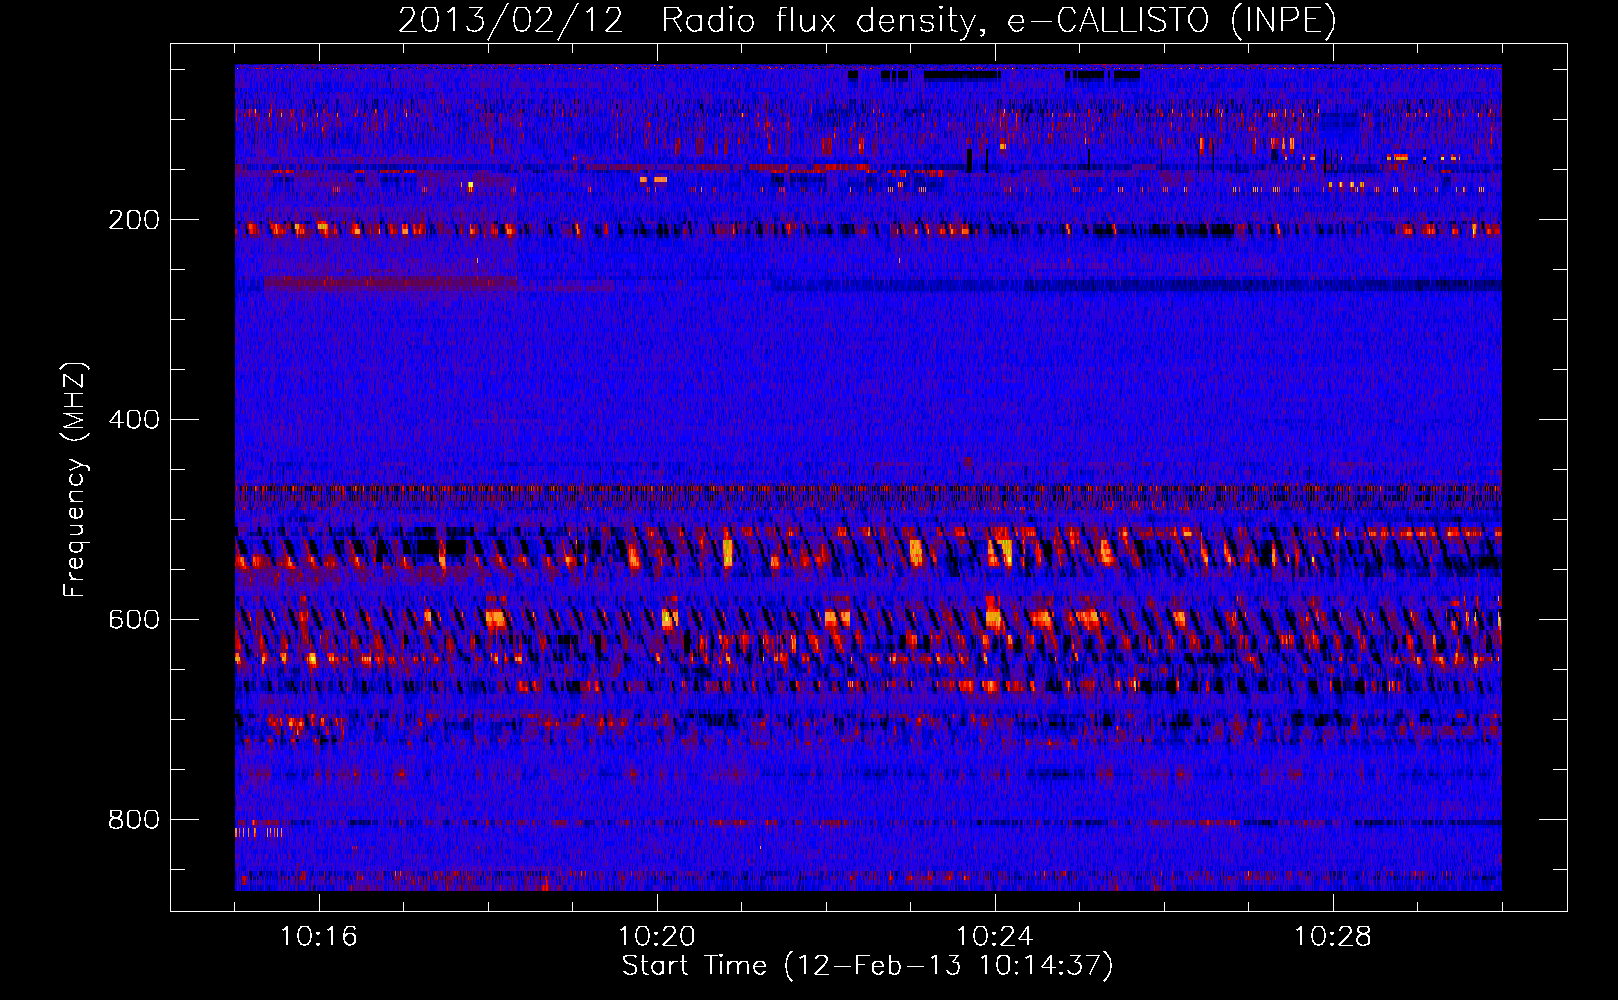1618x1000 pixels.
Task: Click the 600 frequency tick label
Action: click(134, 620)
